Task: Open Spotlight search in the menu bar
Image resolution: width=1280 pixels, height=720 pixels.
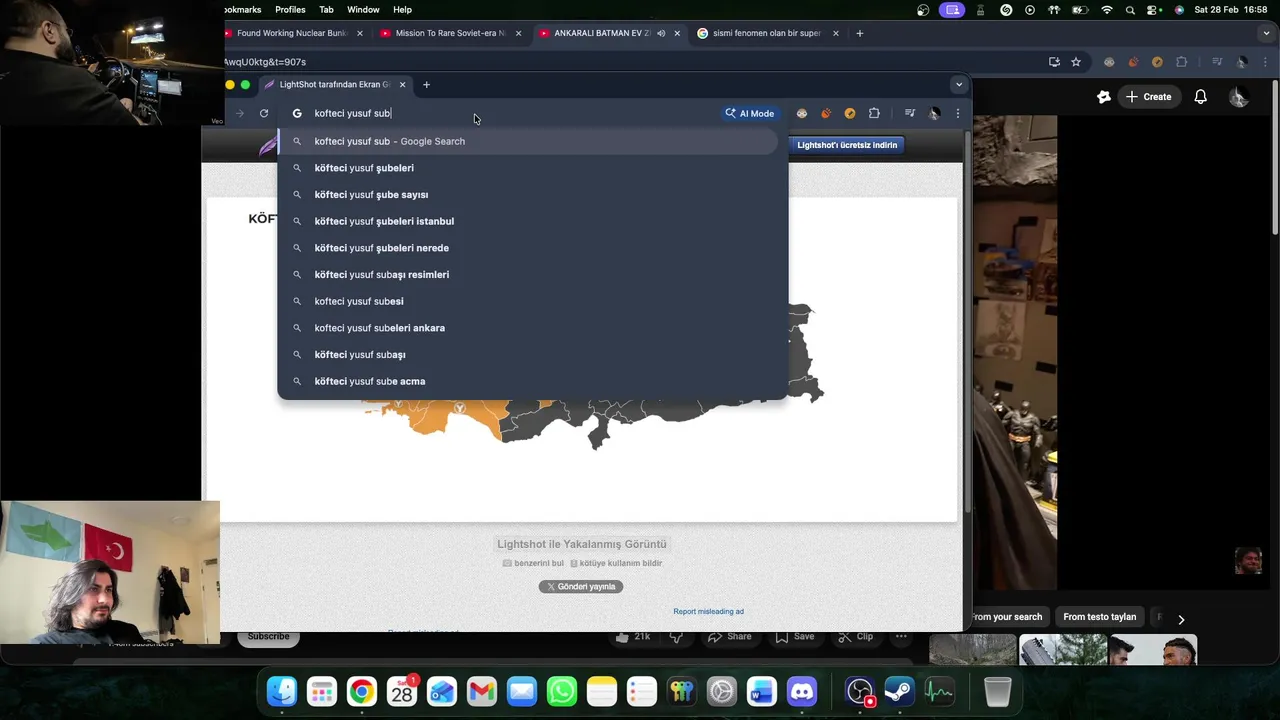Action: (1130, 9)
